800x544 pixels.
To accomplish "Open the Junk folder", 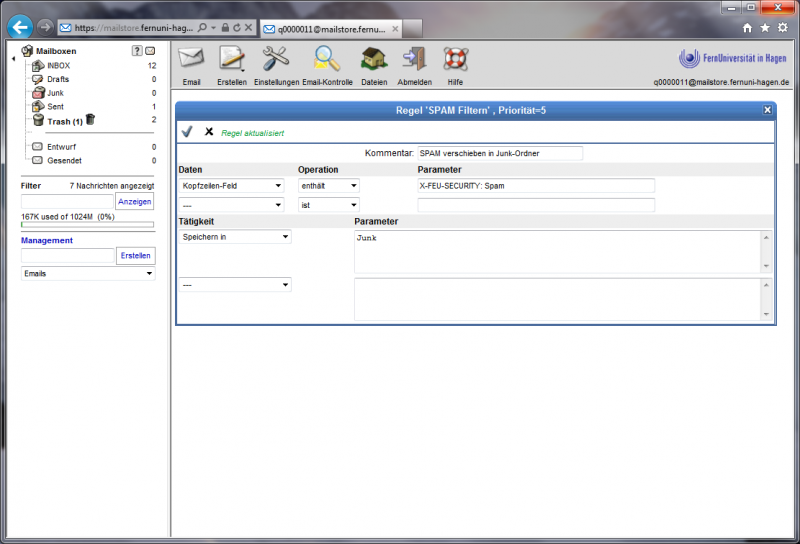I will (x=55, y=93).
